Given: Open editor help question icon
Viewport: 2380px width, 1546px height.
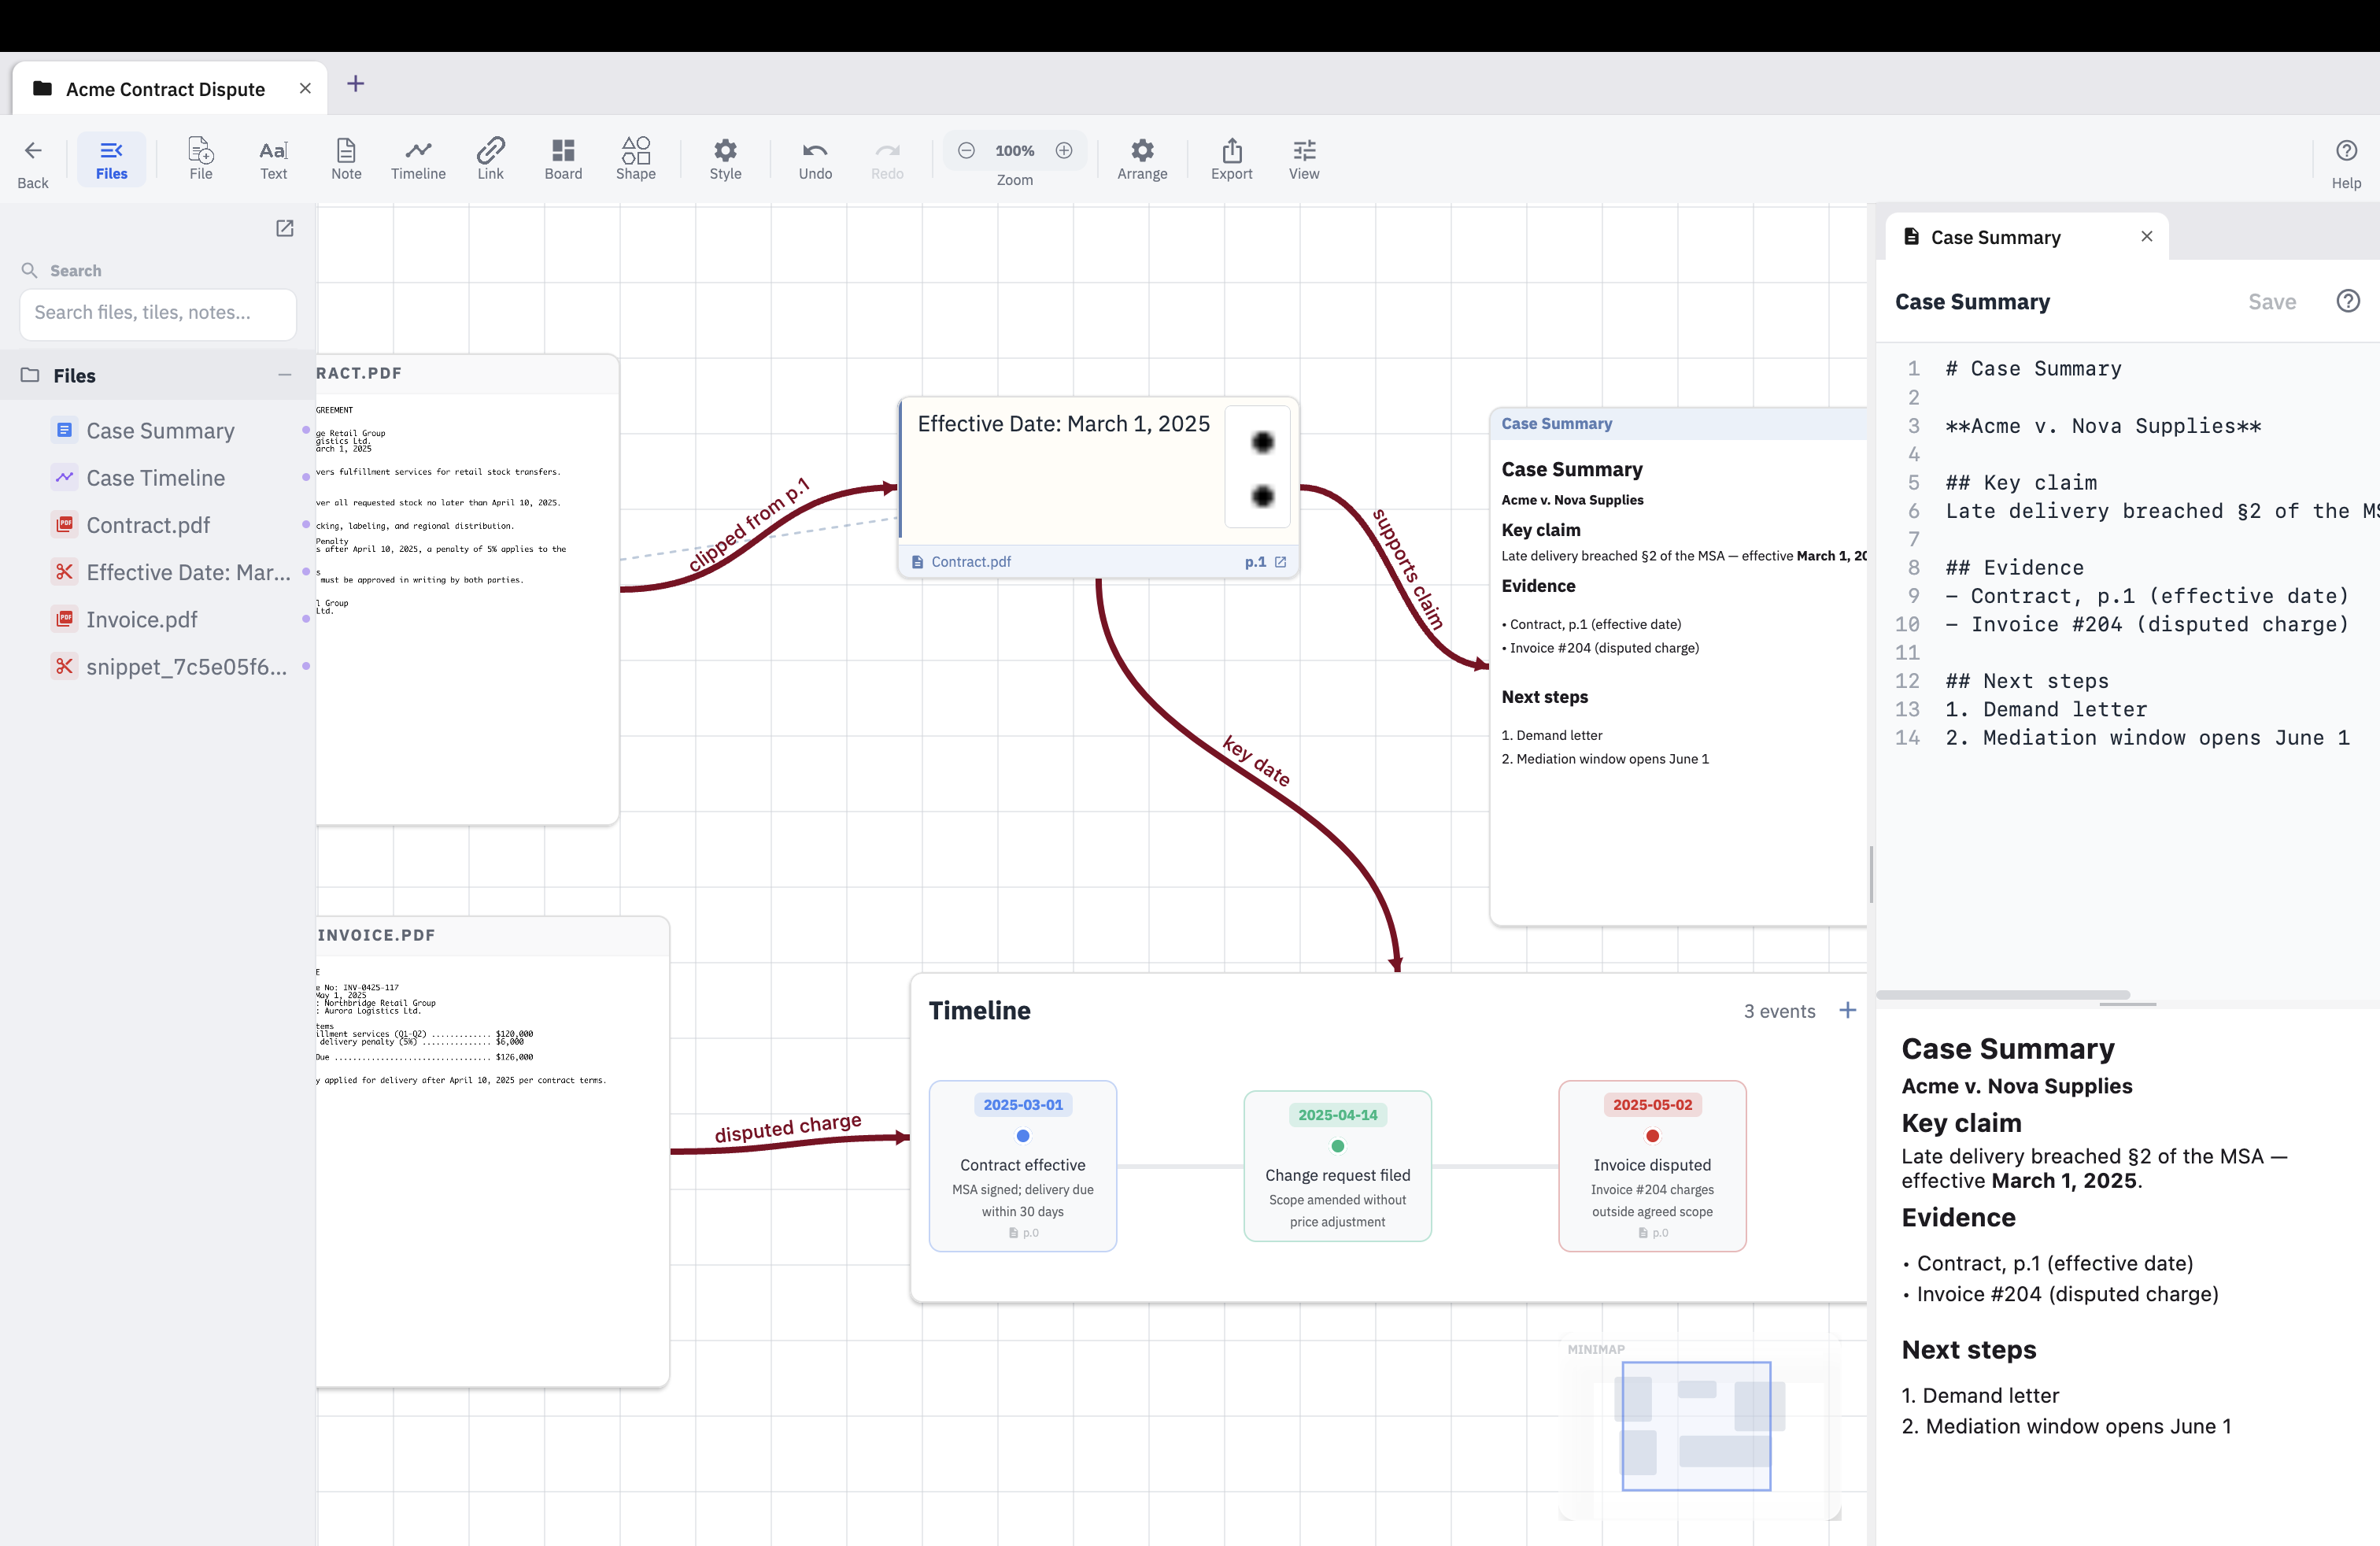Looking at the screenshot, I should [2347, 301].
